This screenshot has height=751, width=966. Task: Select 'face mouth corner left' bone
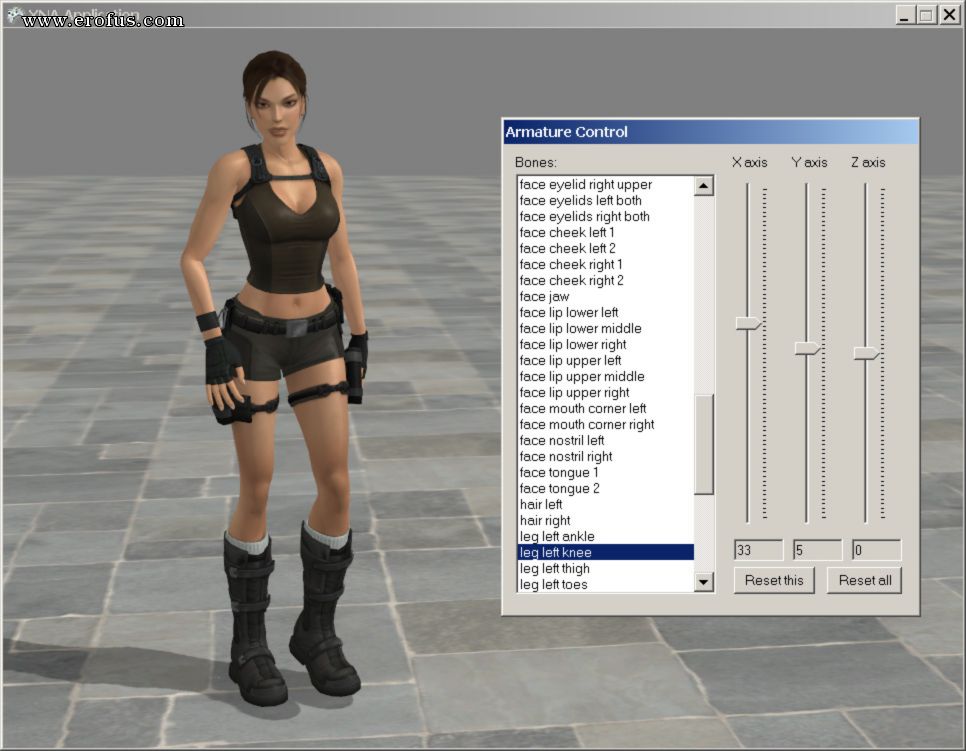(606, 408)
